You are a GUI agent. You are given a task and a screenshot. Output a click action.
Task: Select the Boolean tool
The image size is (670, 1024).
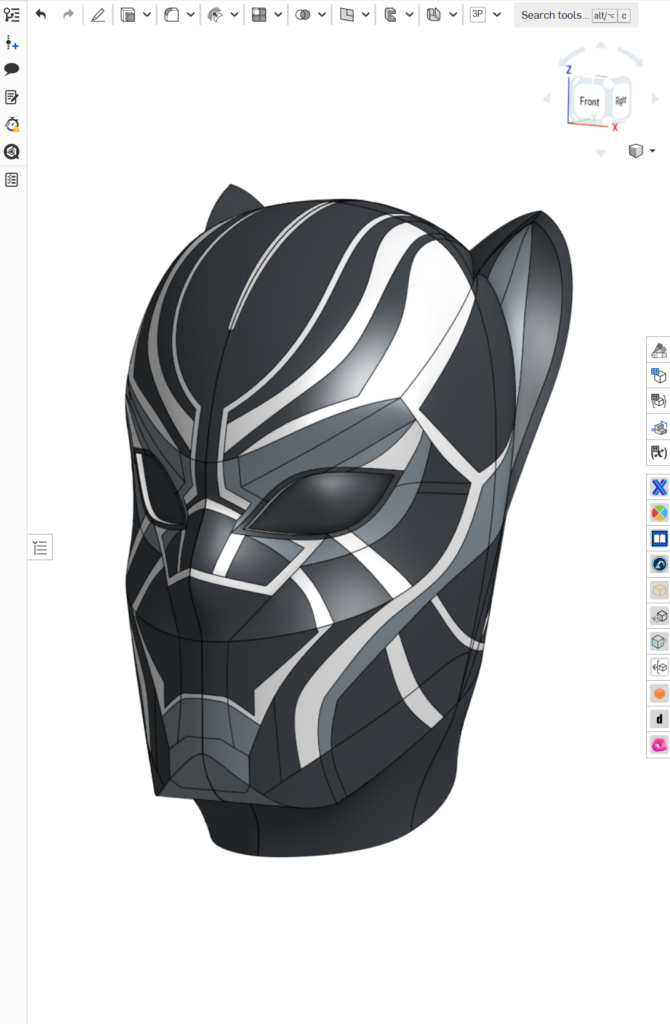302,14
